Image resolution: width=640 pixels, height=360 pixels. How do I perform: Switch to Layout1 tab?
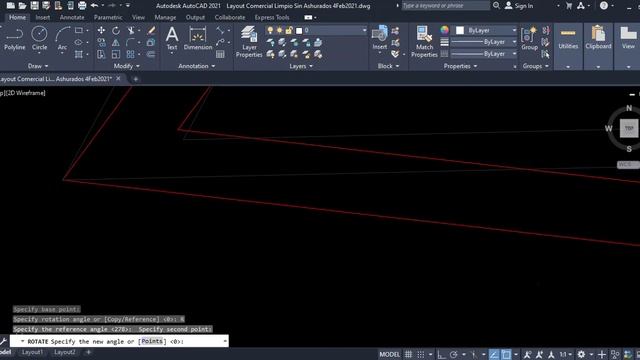(32, 352)
